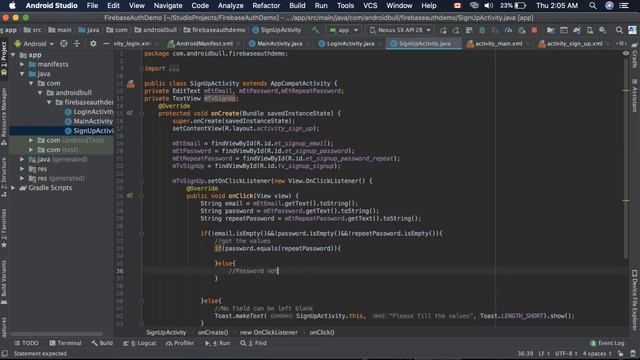Click firebaseauthdemo in the navigation bar
Viewport: 640px width, 360px height.
click(x=214, y=30)
